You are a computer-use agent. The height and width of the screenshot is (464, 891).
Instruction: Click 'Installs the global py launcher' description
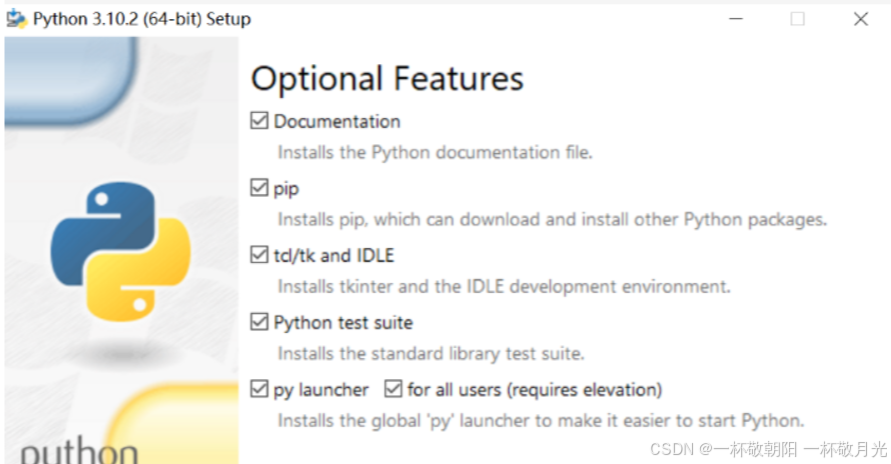(x=541, y=421)
